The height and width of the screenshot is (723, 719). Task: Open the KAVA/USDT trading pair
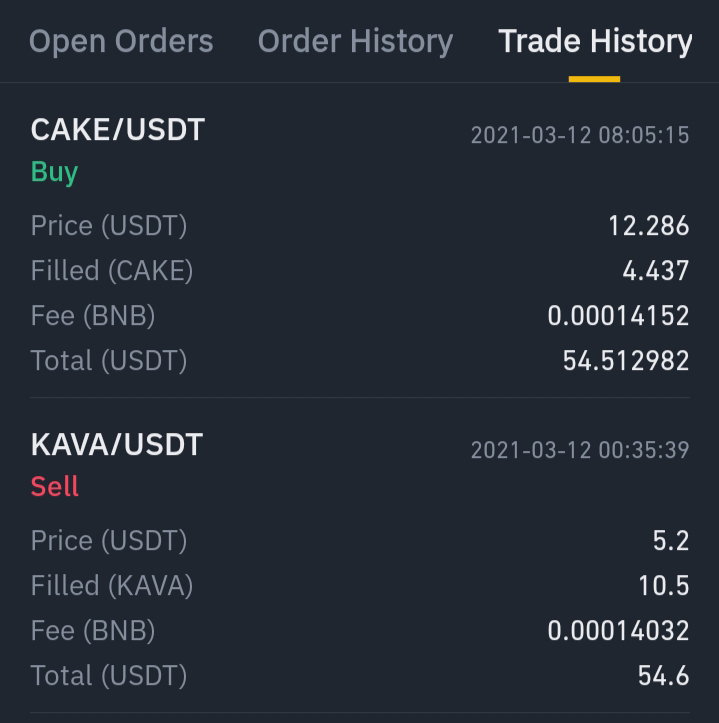117,444
